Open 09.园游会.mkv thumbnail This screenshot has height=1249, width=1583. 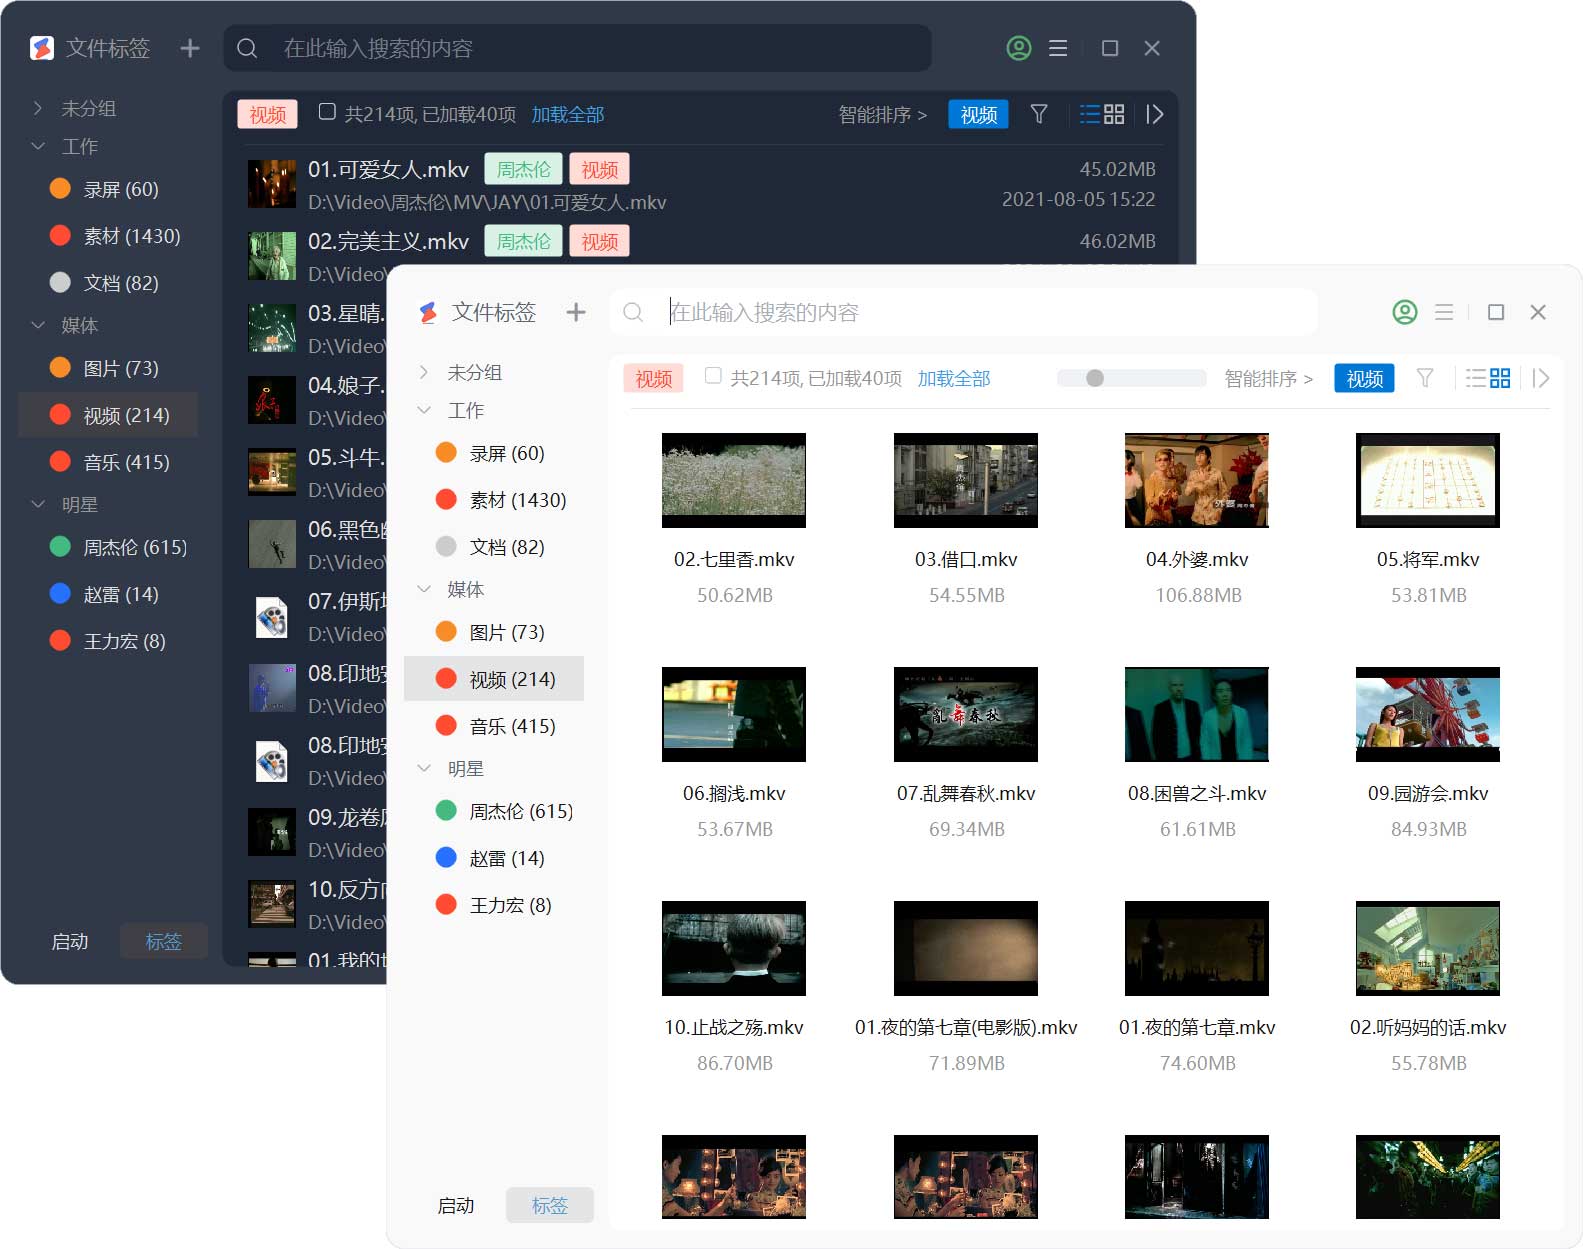1428,714
